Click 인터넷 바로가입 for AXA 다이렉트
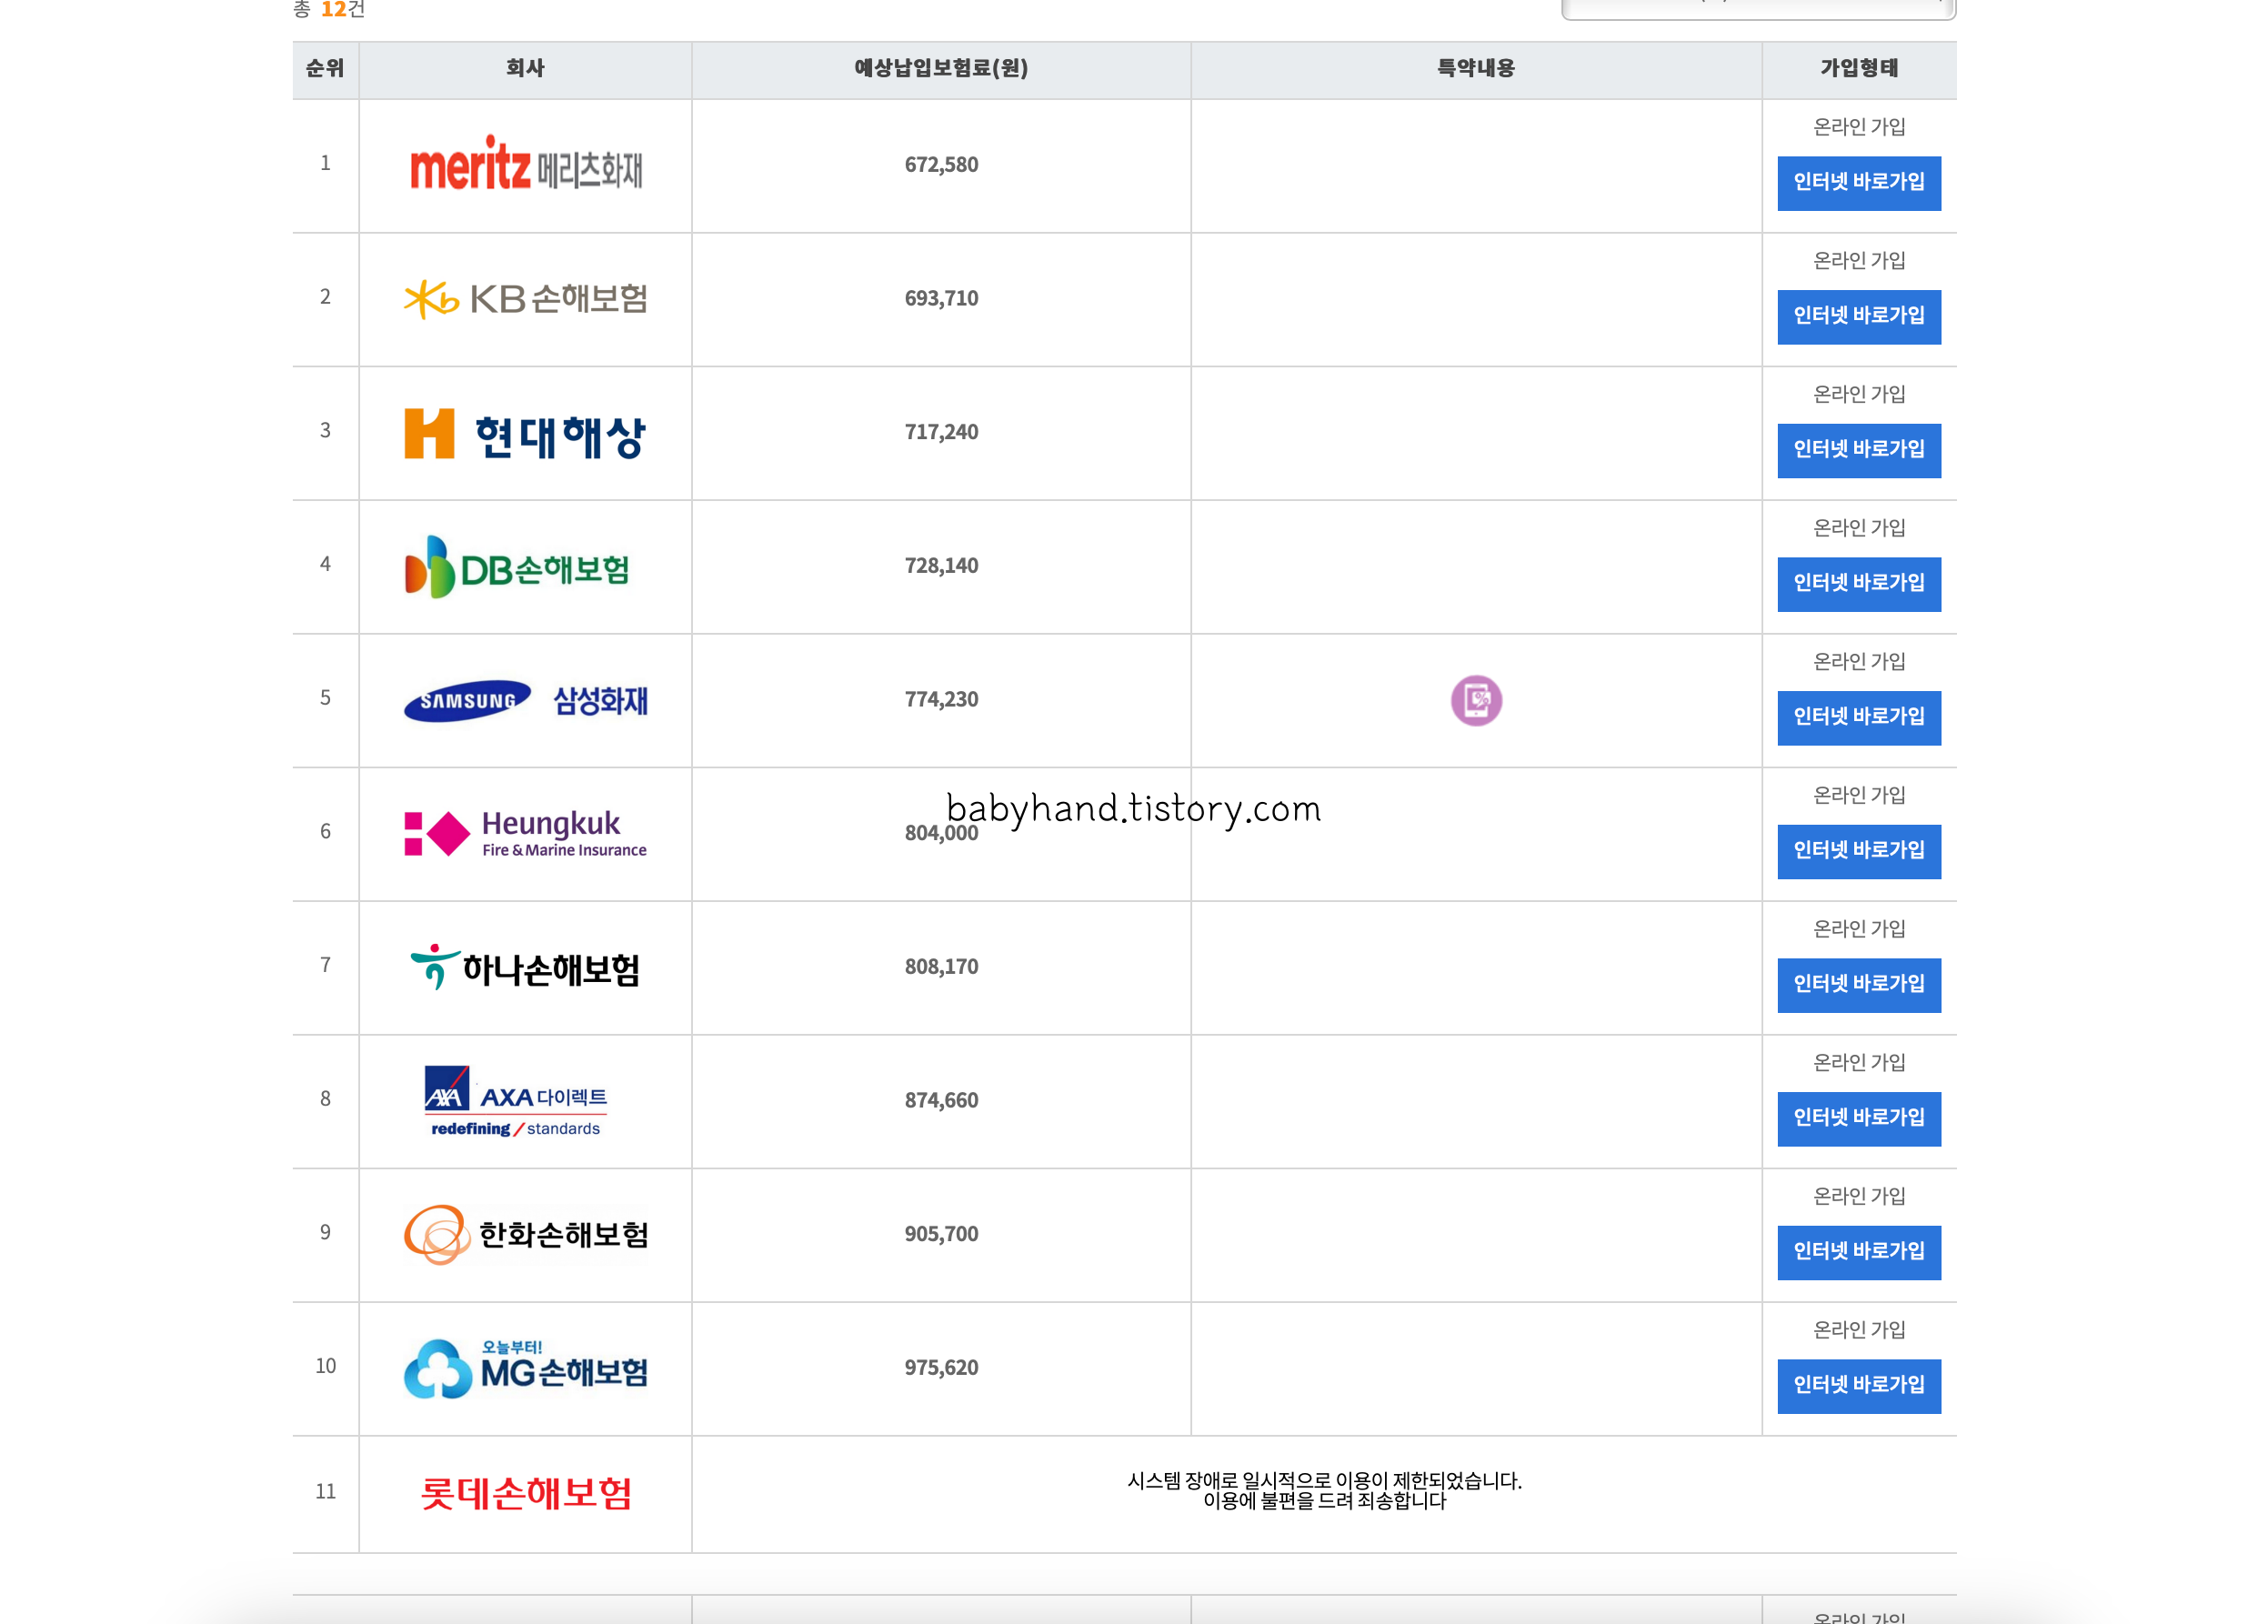 click(x=1859, y=1119)
